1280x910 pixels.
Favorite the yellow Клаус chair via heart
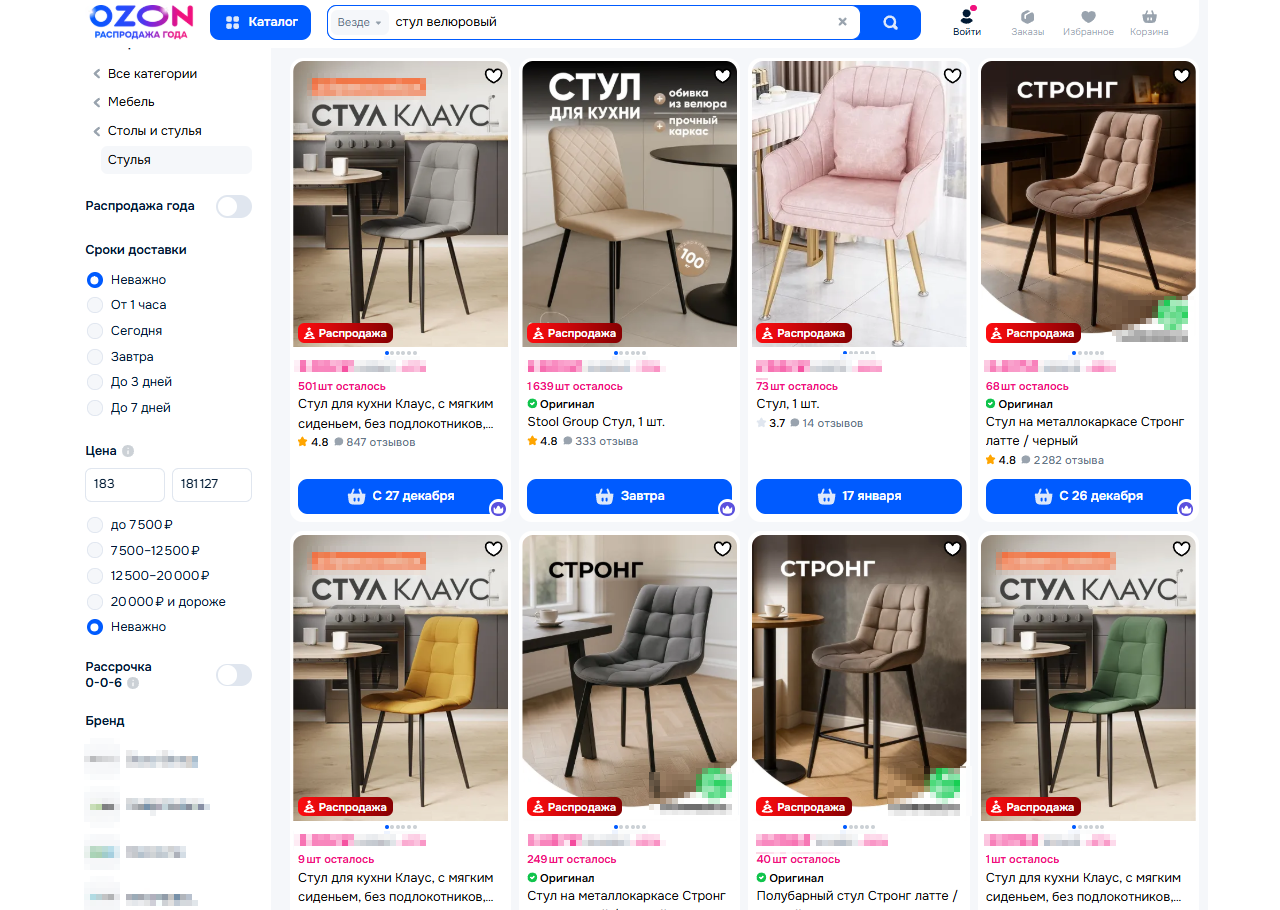coord(493,549)
